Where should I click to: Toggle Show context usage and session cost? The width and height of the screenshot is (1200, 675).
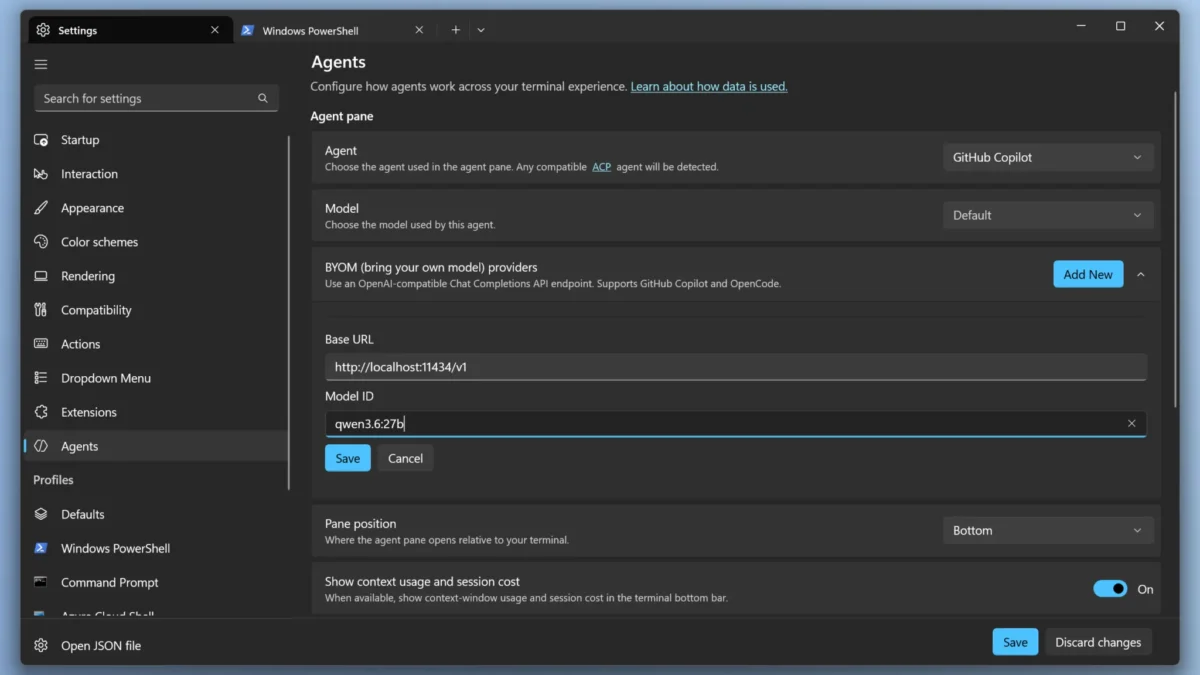1110,589
